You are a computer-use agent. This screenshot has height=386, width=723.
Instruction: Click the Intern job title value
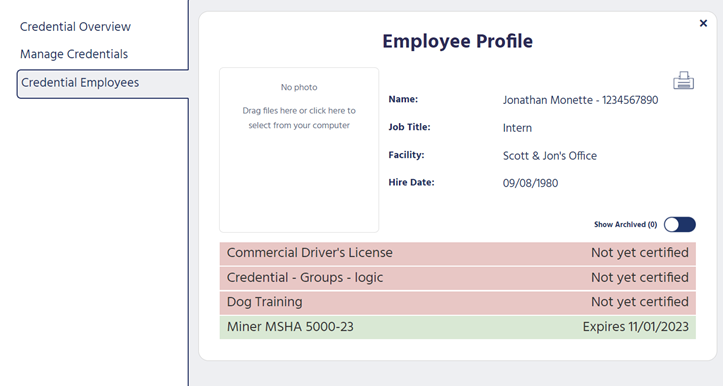(517, 128)
